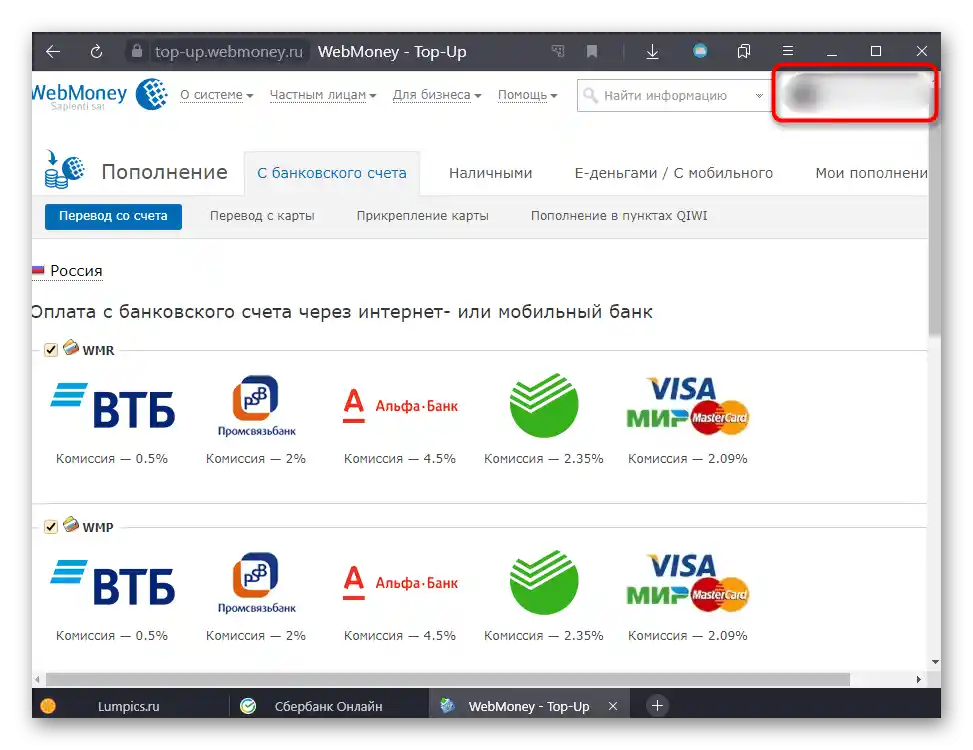Screen dimensions: 973x750
Task: Click the Russian flag icon
Action: coord(38,270)
